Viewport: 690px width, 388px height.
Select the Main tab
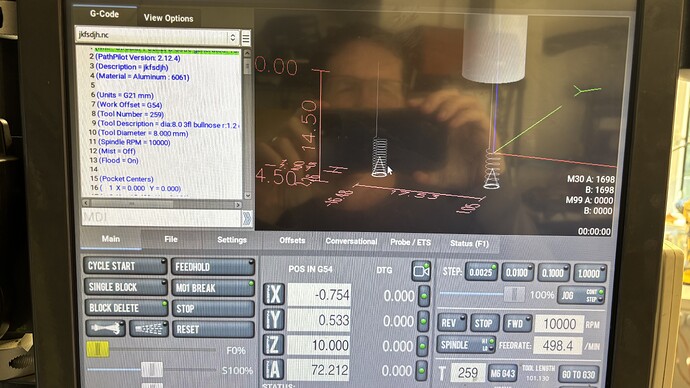[x=111, y=239]
